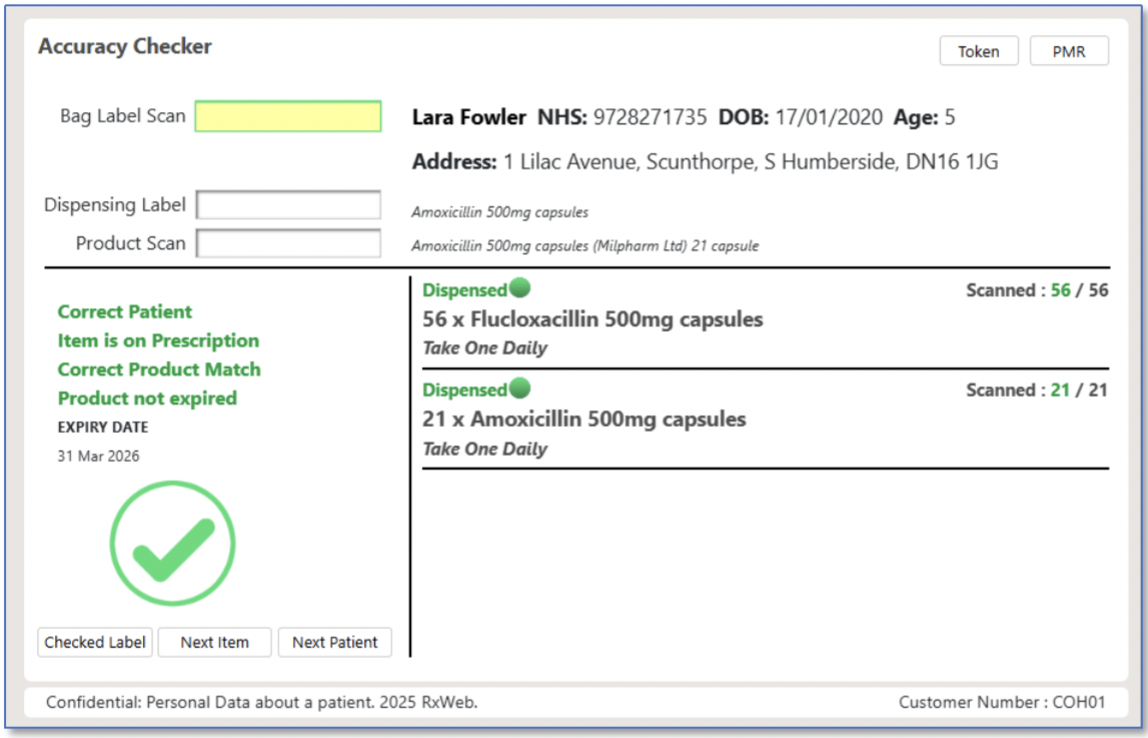Click the Item is on Prescription status

[158, 341]
